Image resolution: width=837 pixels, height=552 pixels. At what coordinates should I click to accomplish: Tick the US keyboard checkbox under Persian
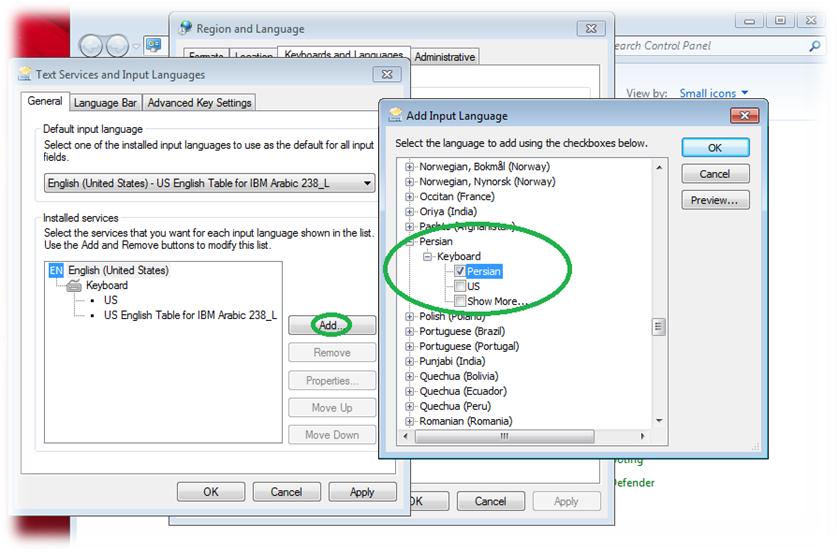pos(460,286)
